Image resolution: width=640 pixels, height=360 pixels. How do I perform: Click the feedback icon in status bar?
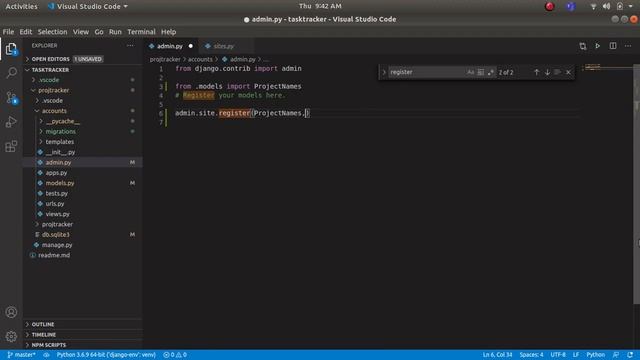616,355
